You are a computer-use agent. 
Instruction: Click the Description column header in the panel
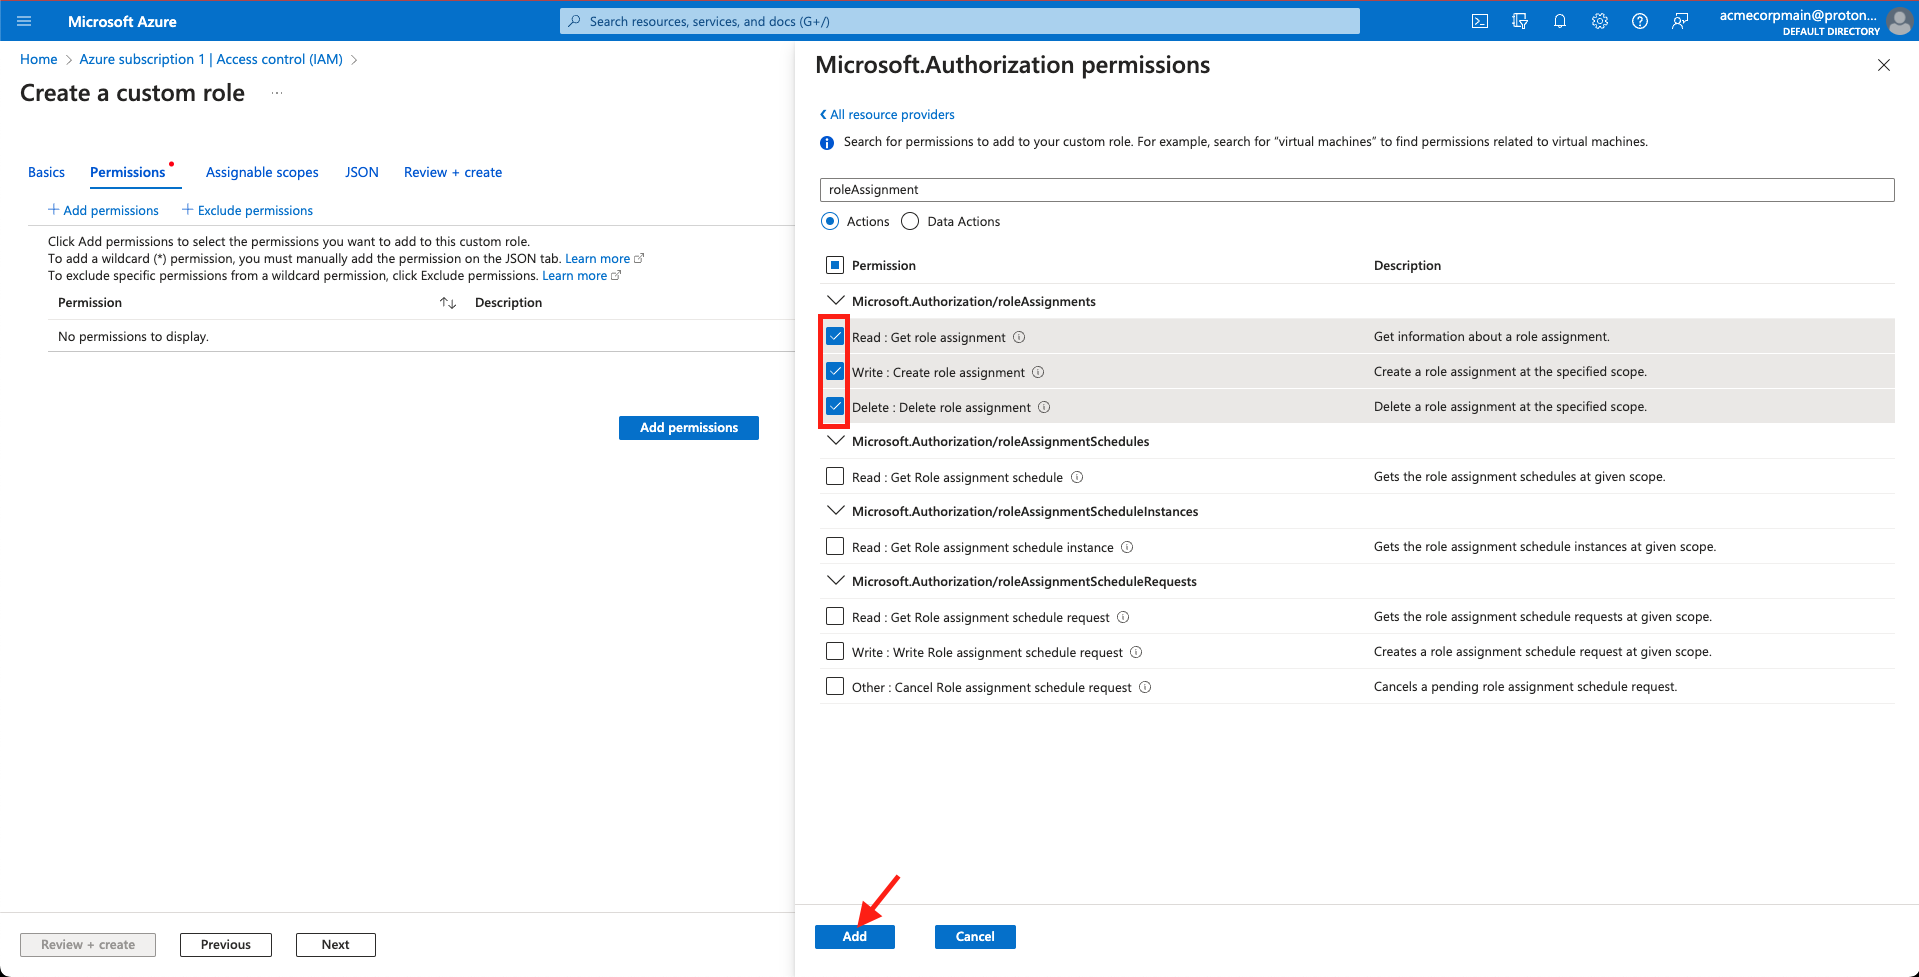(1407, 266)
